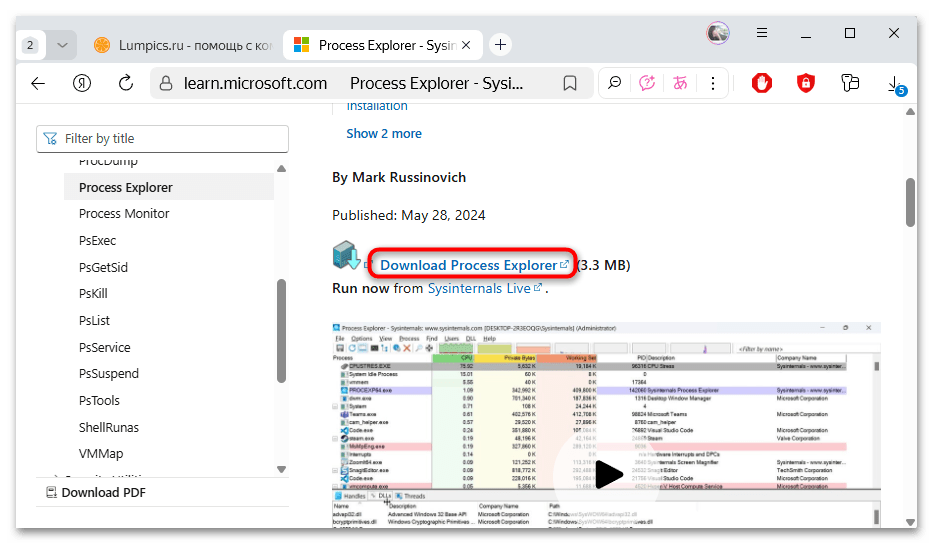Switch to the Lumpics.ru tab
The image size is (933, 544).
[x=183, y=45]
